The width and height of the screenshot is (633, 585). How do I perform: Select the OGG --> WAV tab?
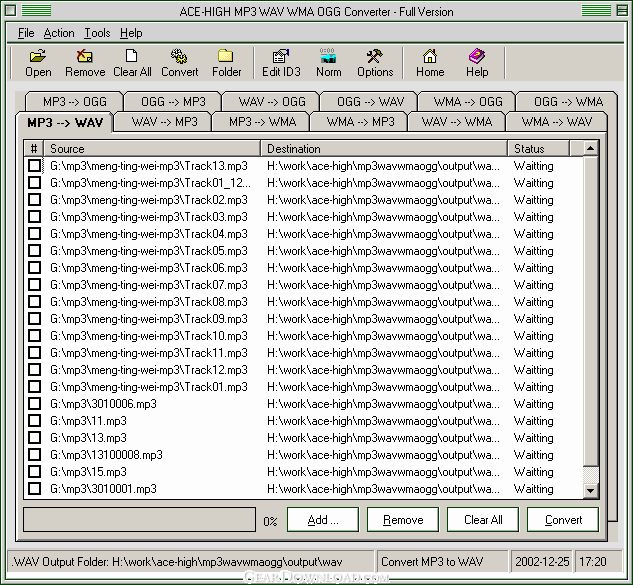click(370, 101)
